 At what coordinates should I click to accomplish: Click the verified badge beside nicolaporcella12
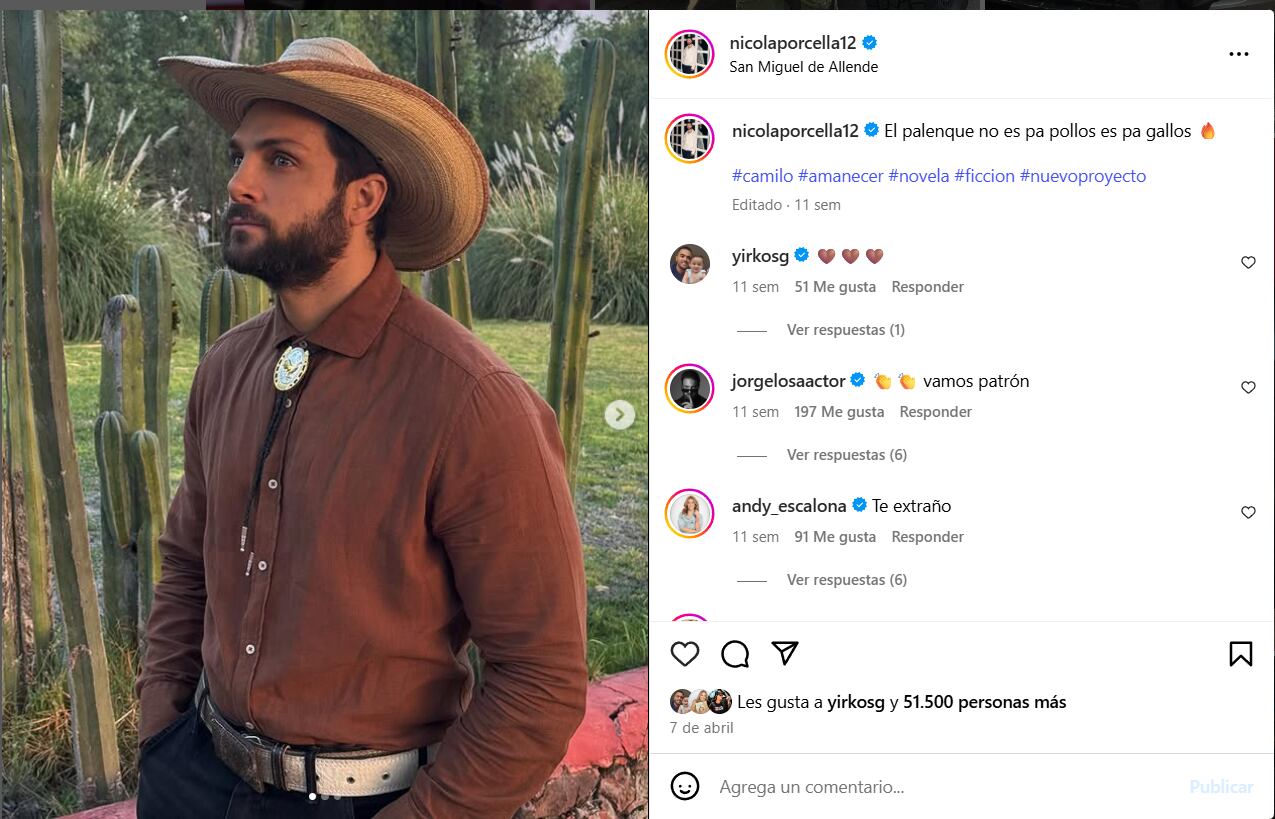869,43
